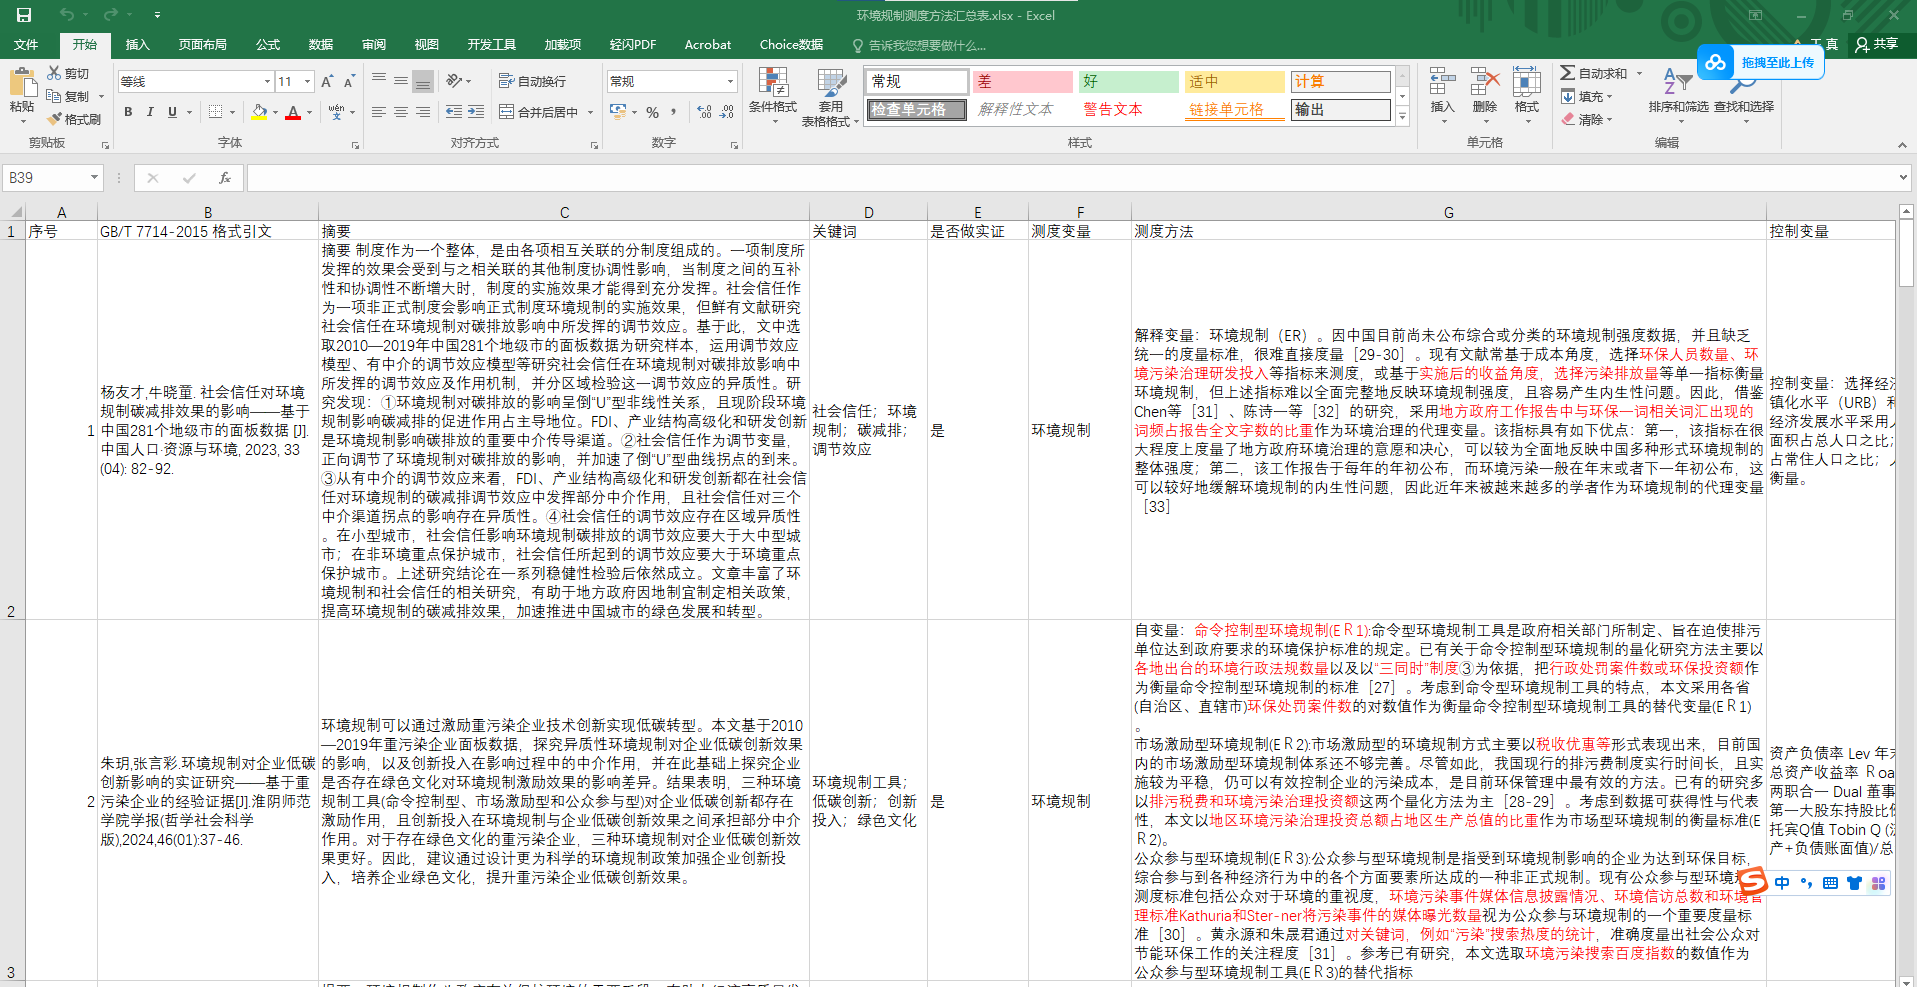The width and height of the screenshot is (1917, 987).
Task: Click the Conditional Formatting (条件格式) icon
Action: click(x=772, y=84)
